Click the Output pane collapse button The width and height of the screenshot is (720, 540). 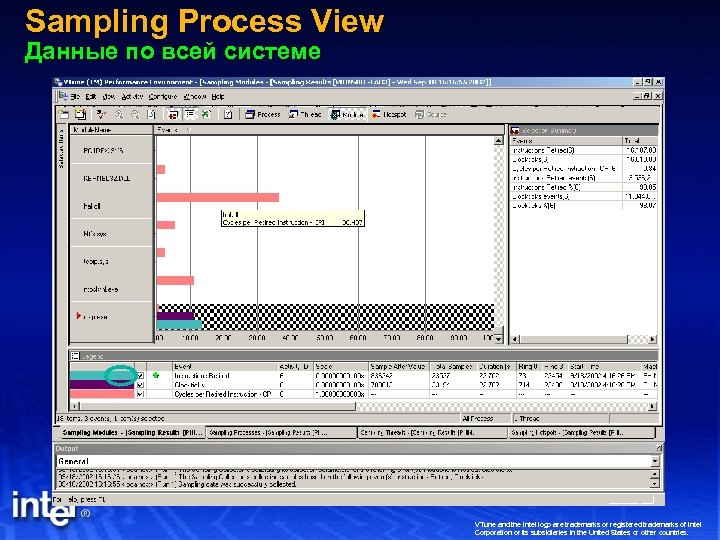658,448
